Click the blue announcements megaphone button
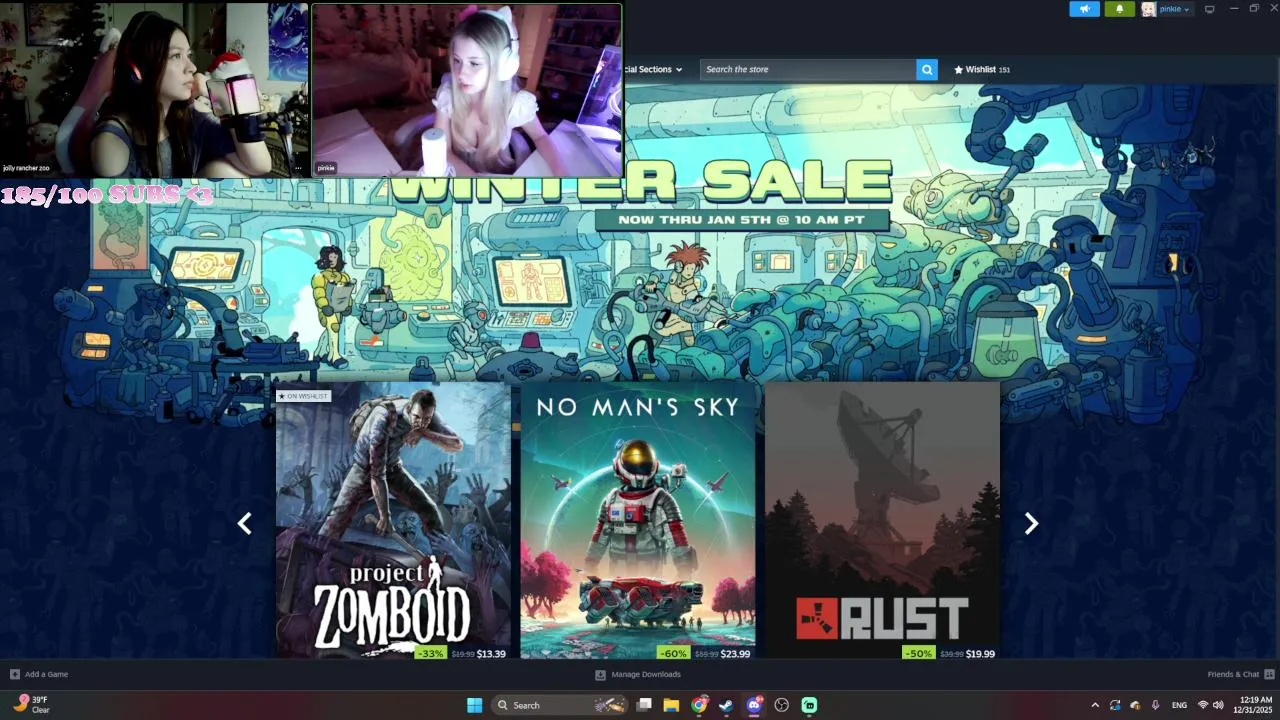Viewport: 1280px width, 720px height. pyautogui.click(x=1084, y=9)
